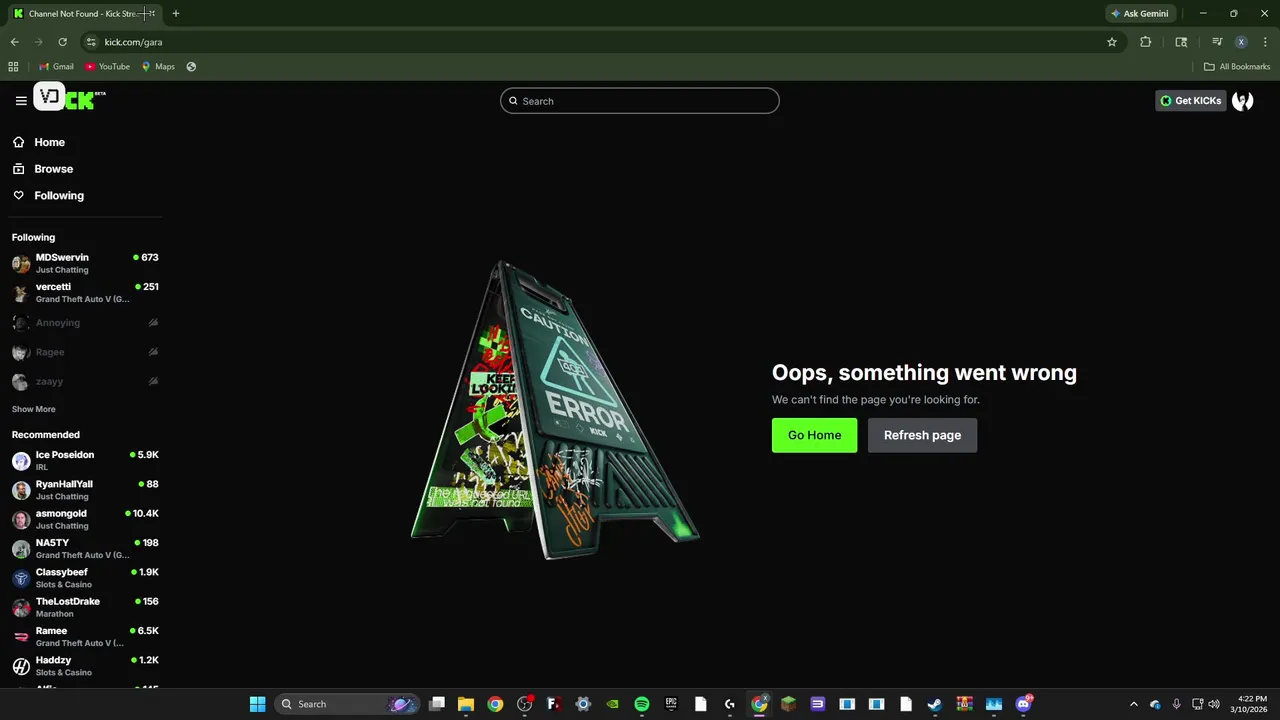The image size is (1280, 720).
Task: Show hidden system tray icons
Action: coord(1133,704)
